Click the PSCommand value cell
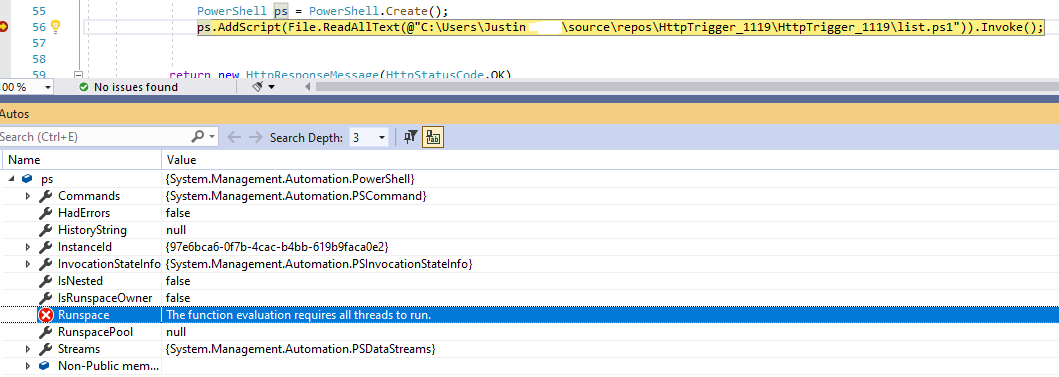The height and width of the screenshot is (377, 1059). point(296,196)
